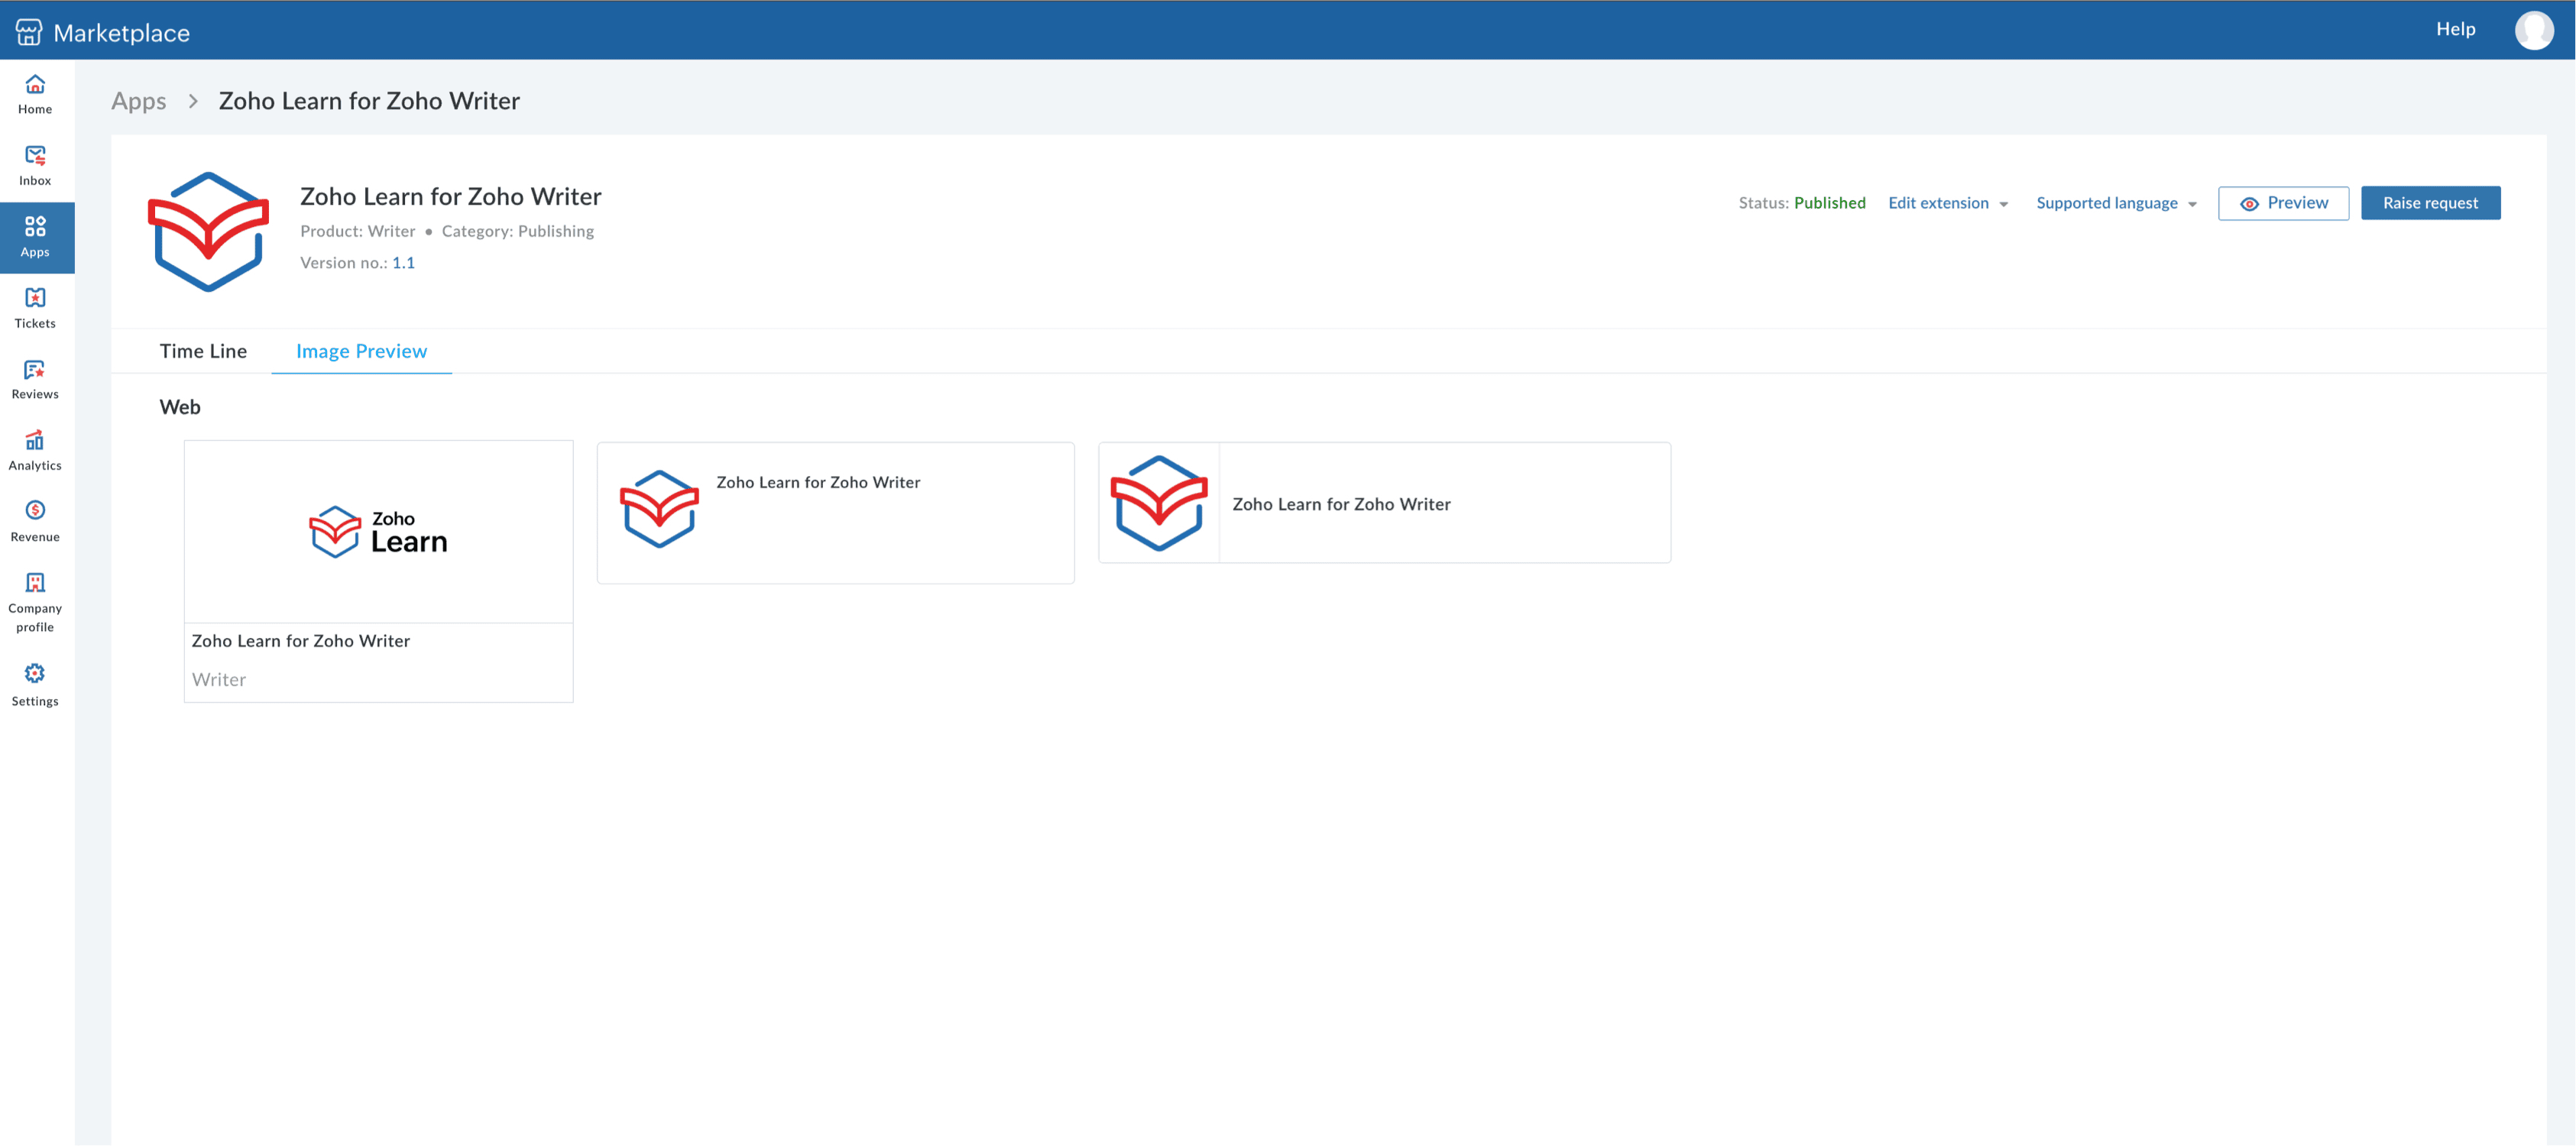Open the middle Zoho Learn preview card logo
Viewport: 2576px width, 1146px height.
pos(659,509)
